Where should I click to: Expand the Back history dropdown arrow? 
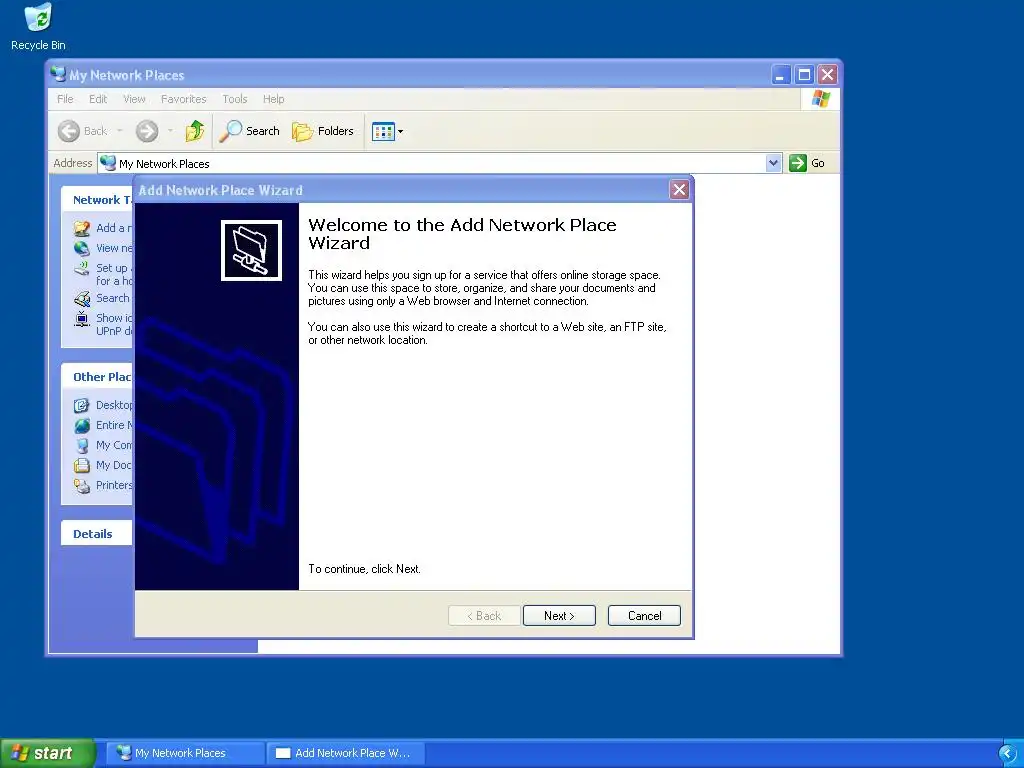coord(120,131)
